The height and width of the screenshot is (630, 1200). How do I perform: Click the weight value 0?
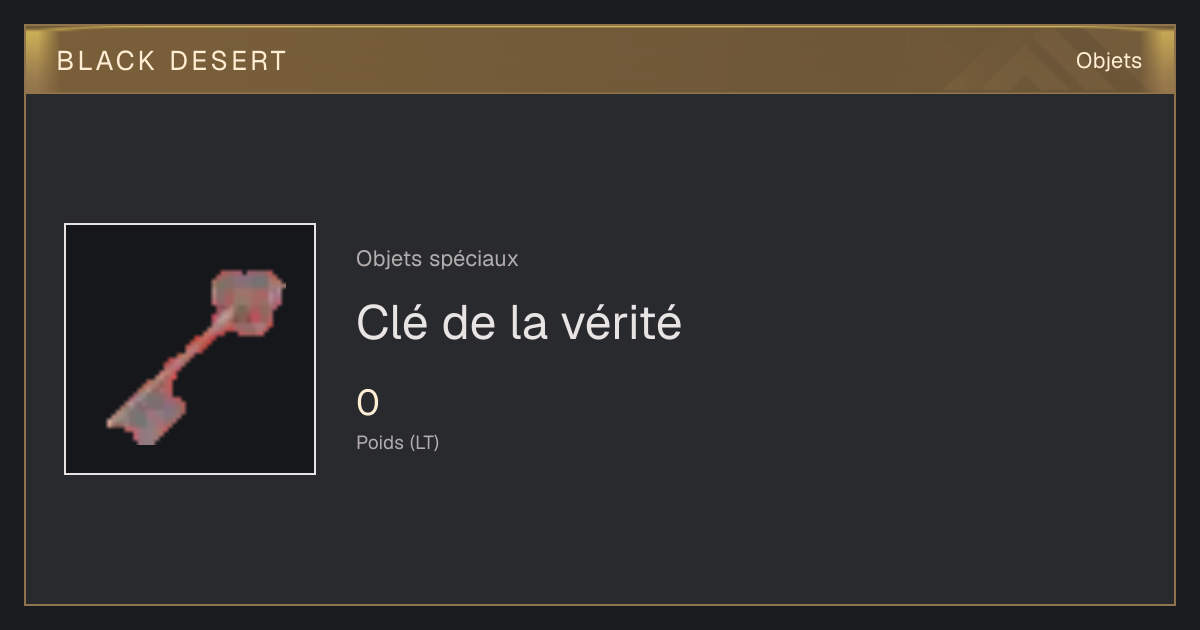(x=368, y=403)
